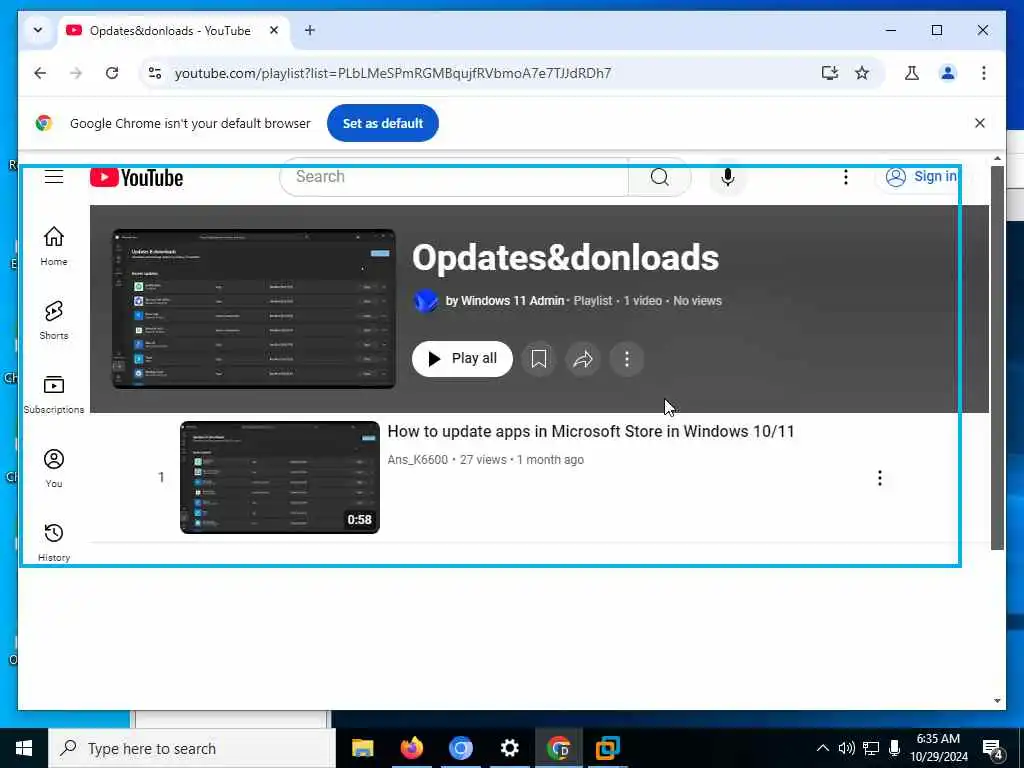Viewport: 1024px width, 768px height.
Task: Open a new Chrome tab
Action: 310,30
